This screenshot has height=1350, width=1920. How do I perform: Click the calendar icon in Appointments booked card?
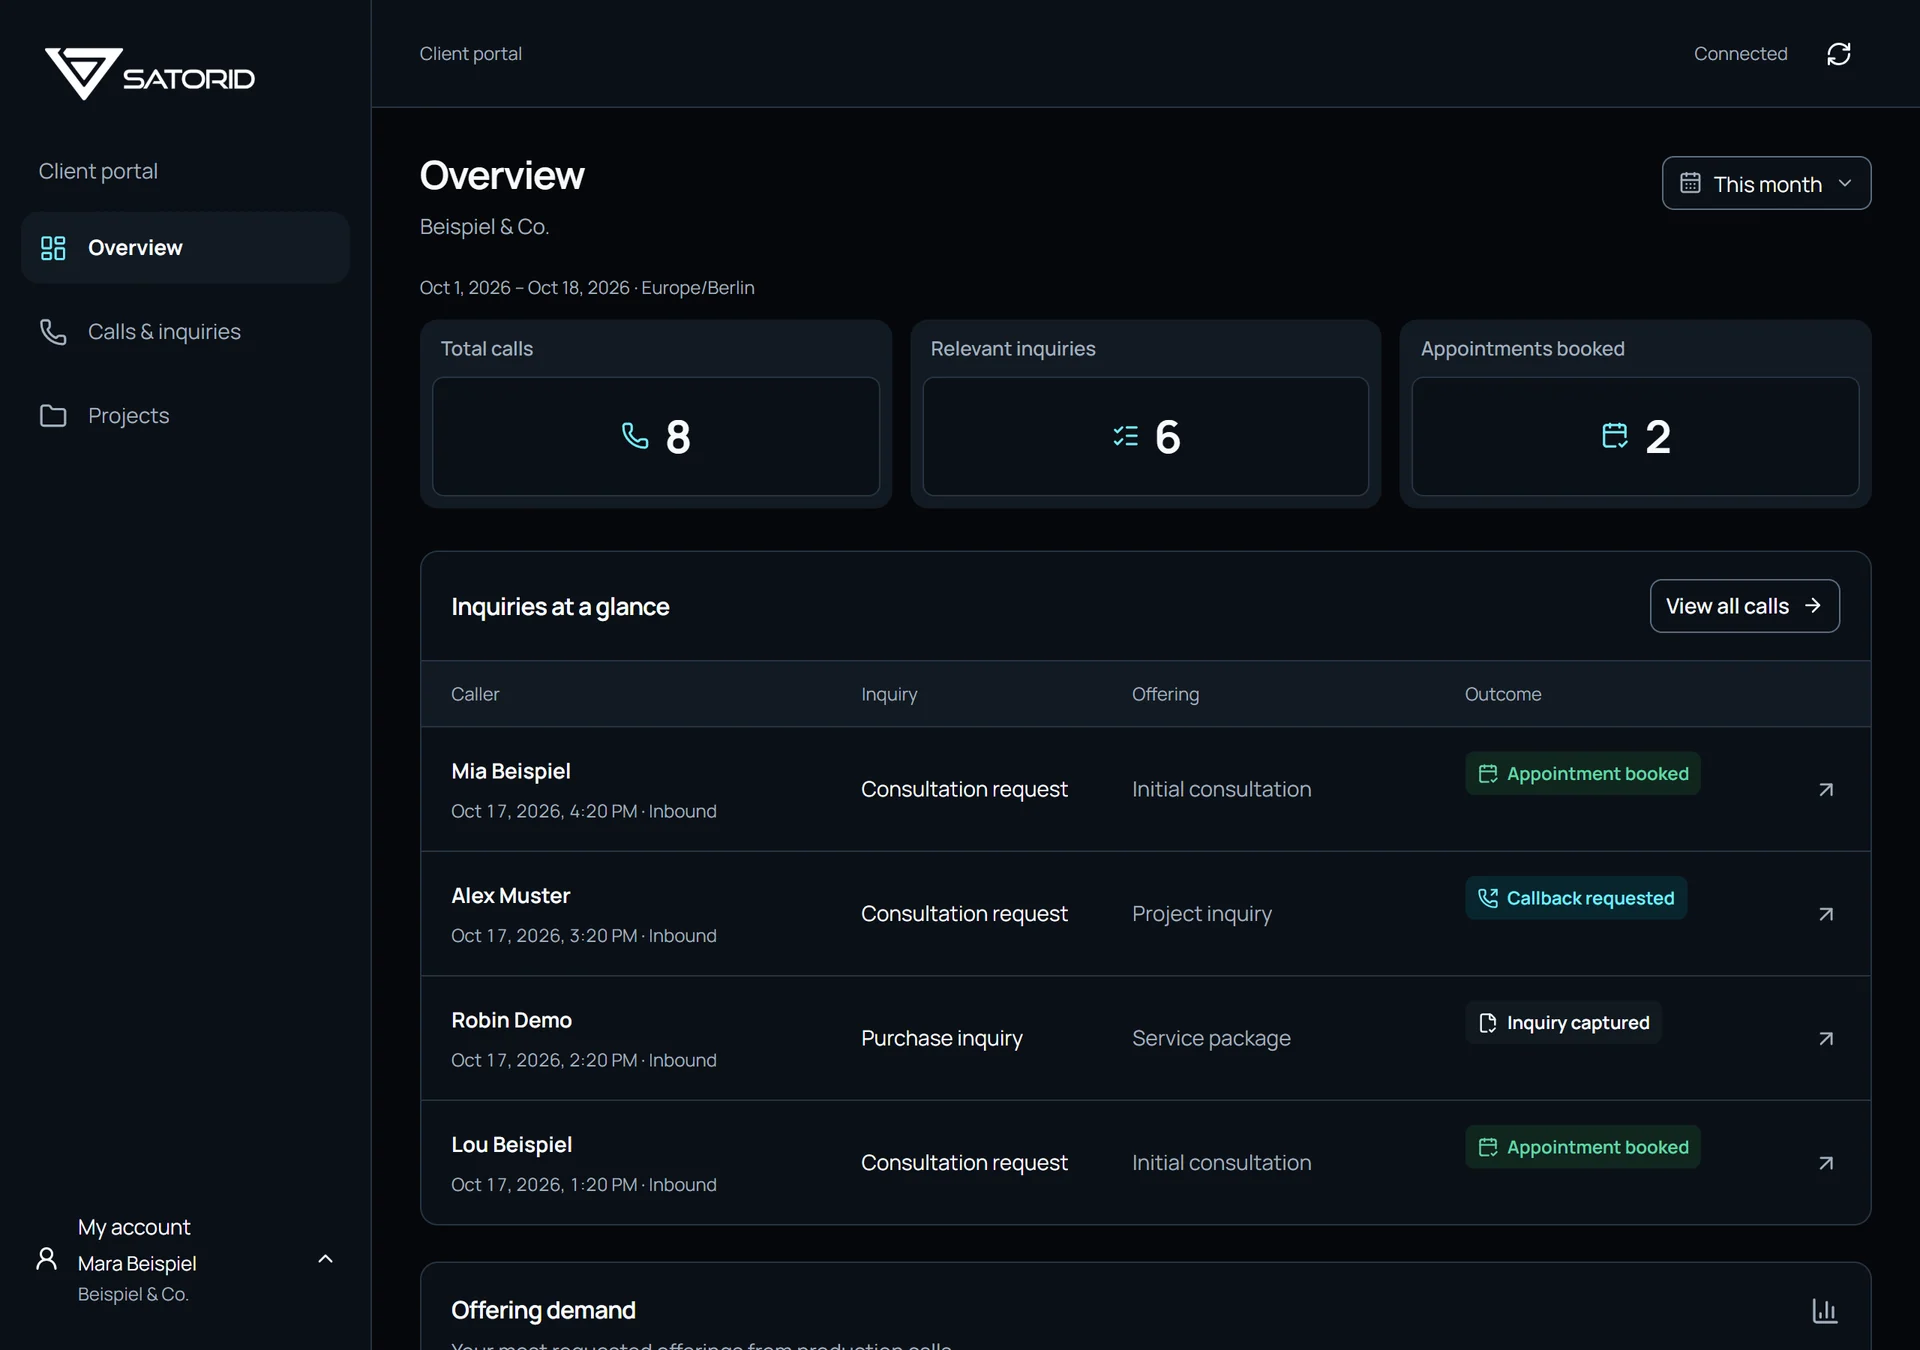pyautogui.click(x=1614, y=436)
